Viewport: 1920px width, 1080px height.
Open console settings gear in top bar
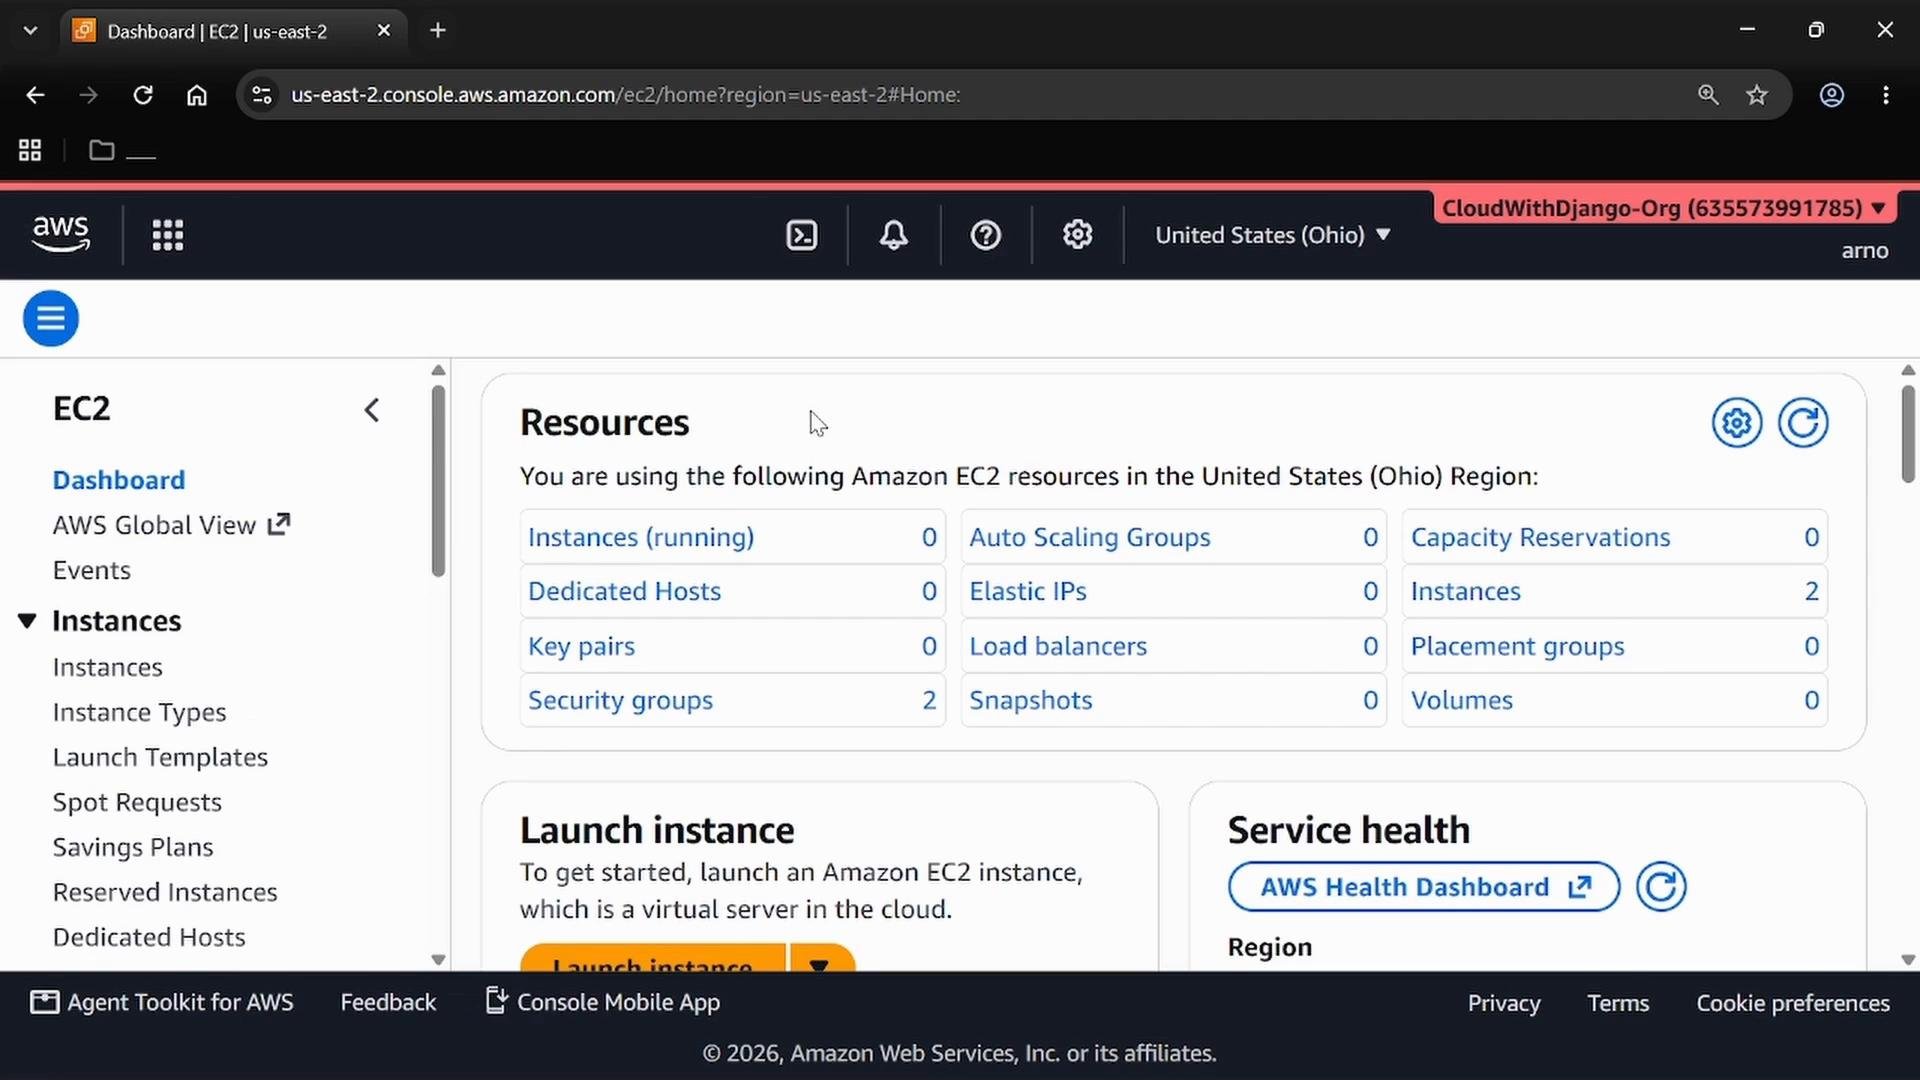click(1077, 235)
